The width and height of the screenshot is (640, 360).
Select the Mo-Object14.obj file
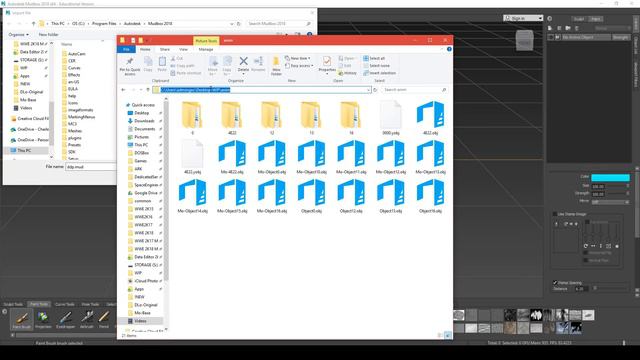click(193, 196)
